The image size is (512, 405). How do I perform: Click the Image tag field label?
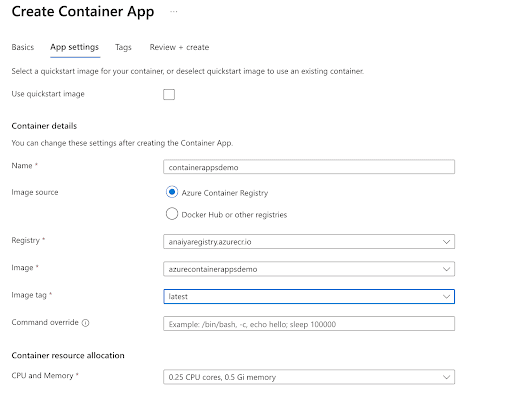pos(29,295)
